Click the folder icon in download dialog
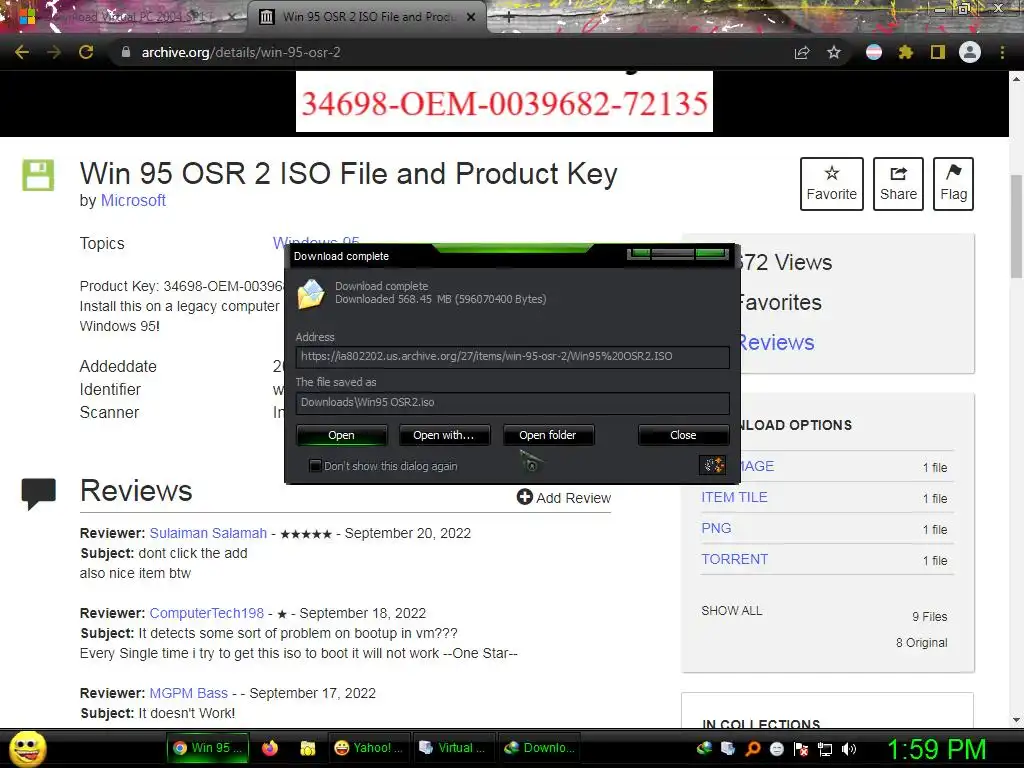 pyautogui.click(x=311, y=294)
